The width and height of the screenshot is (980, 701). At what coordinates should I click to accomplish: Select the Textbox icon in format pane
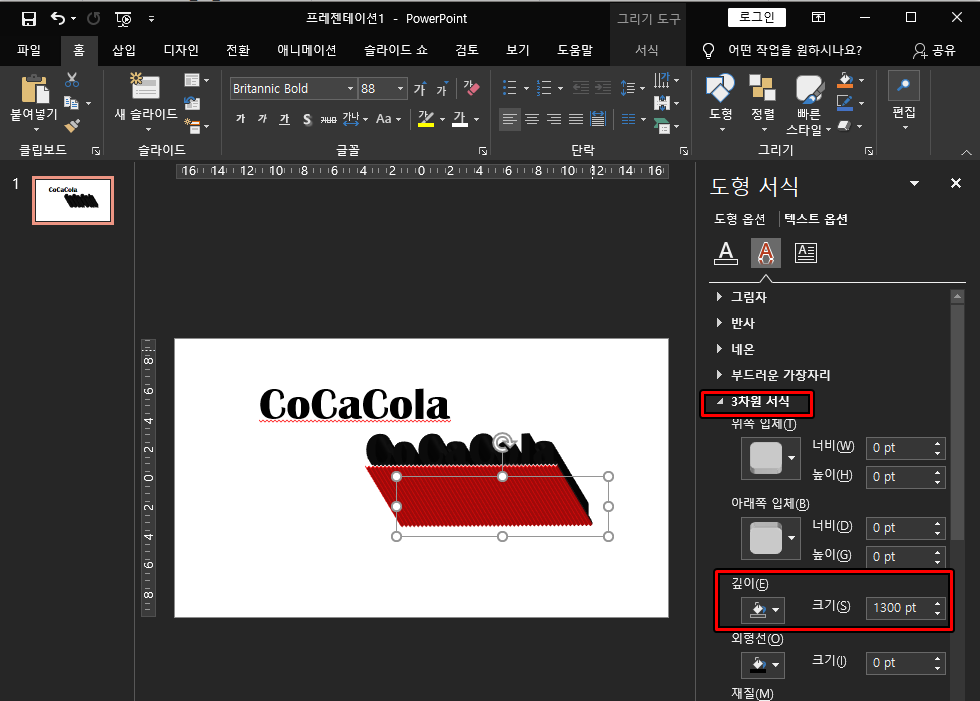(x=806, y=252)
